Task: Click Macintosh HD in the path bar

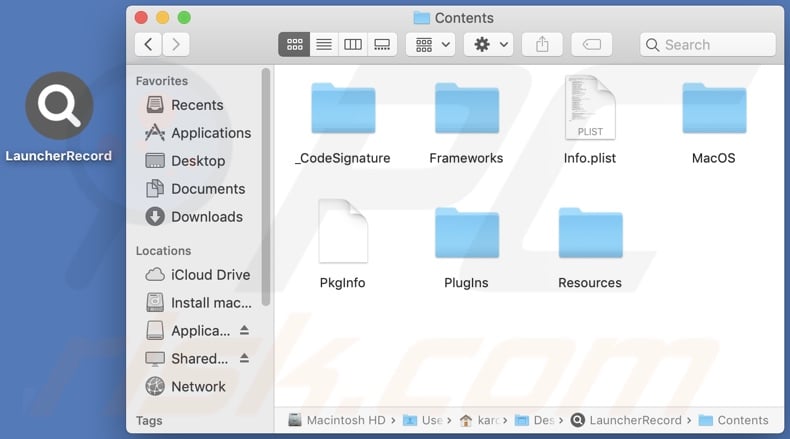Action: (337, 420)
